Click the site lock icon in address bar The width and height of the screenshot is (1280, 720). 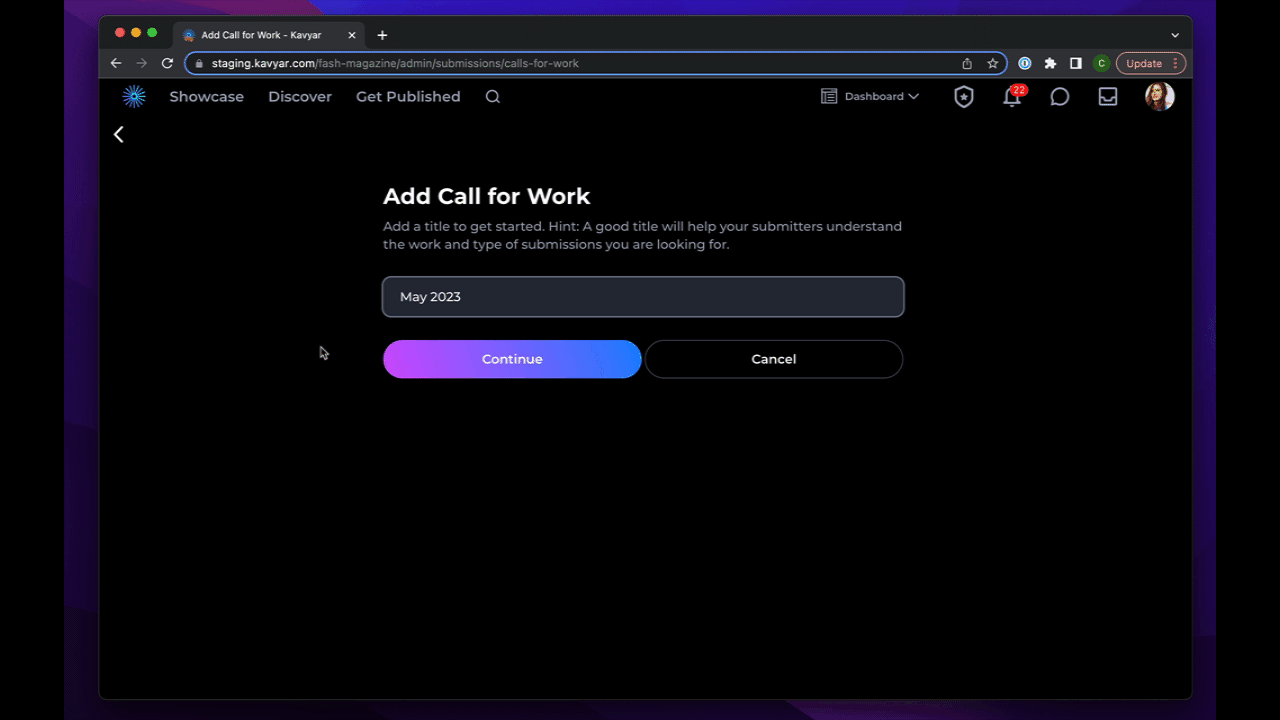tap(199, 63)
